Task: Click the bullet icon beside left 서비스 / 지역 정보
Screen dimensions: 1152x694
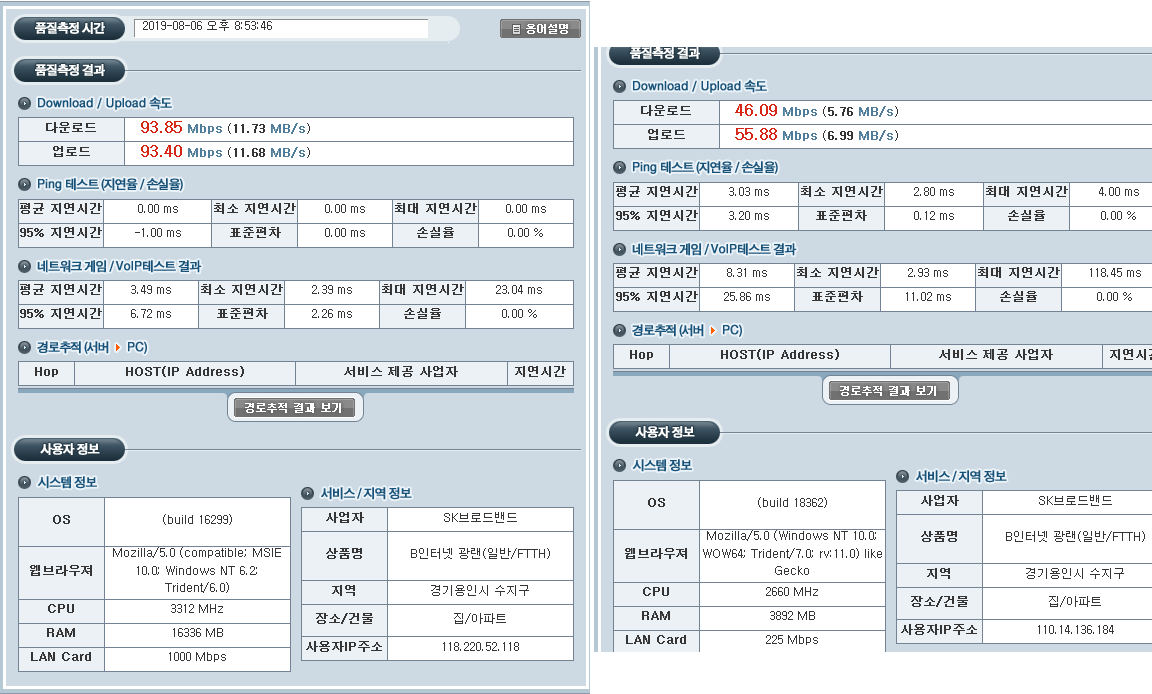Action: pos(308,493)
